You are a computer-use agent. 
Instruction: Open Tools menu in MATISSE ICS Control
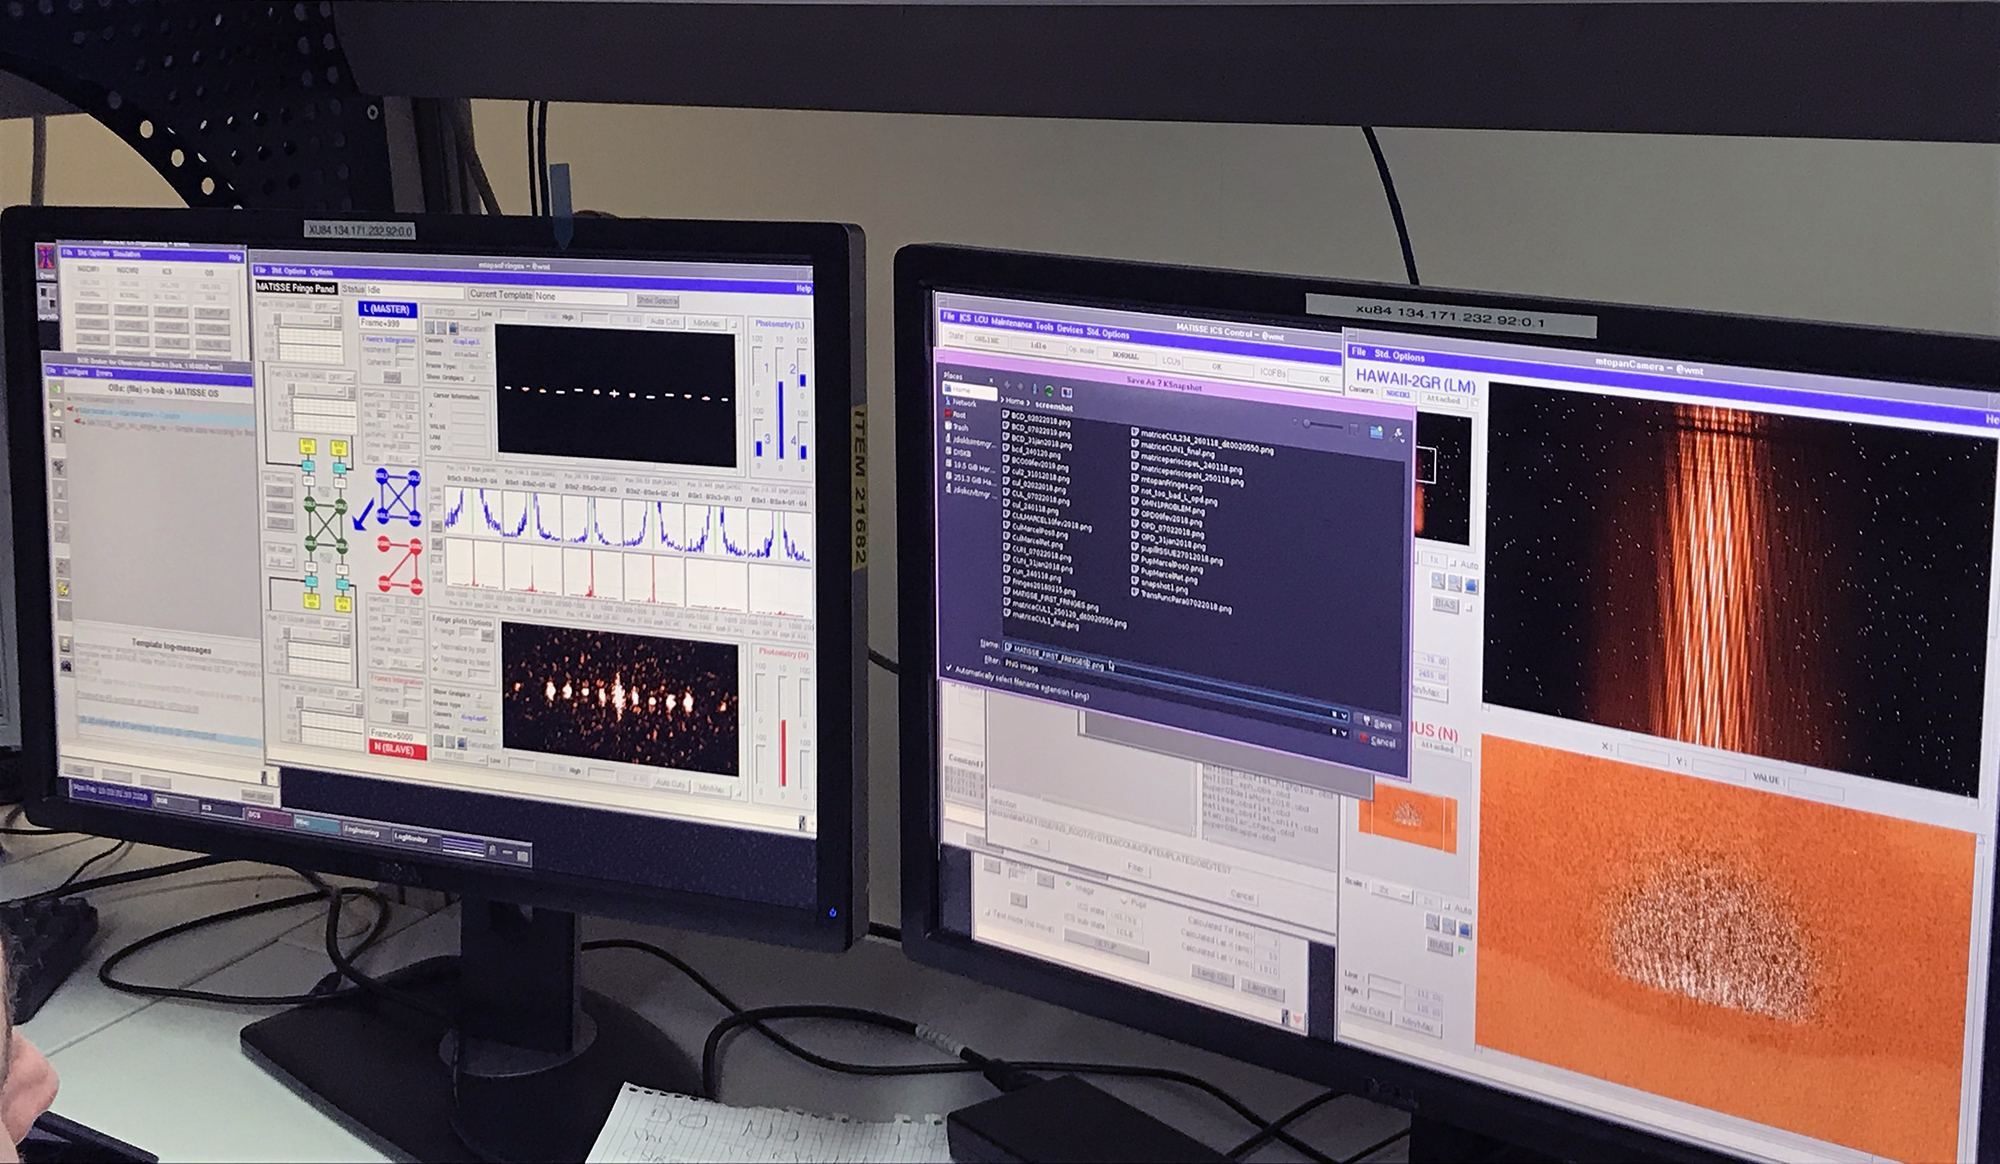click(1045, 326)
